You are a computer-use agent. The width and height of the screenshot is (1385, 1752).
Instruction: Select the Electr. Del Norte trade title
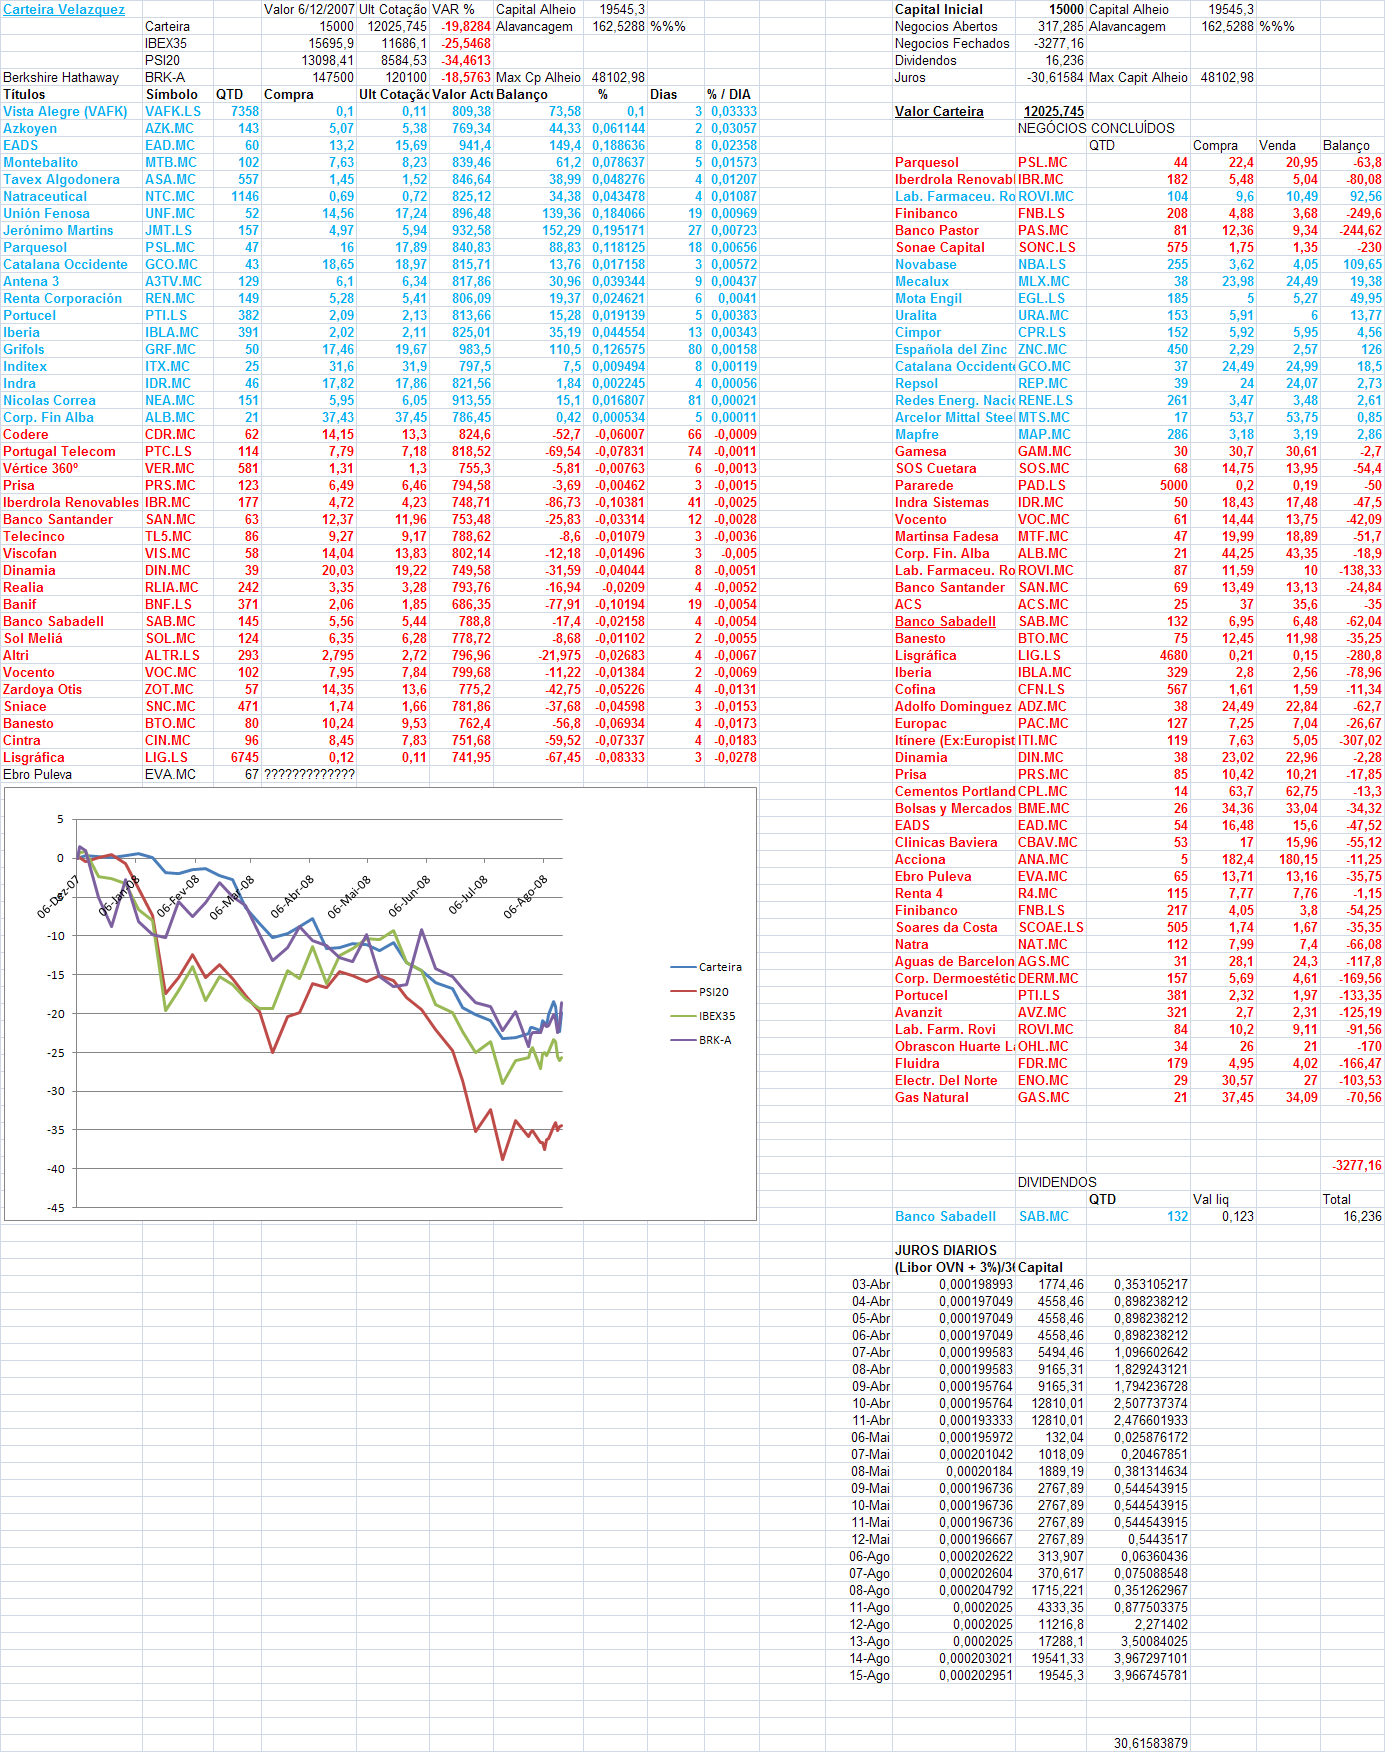coord(946,1081)
